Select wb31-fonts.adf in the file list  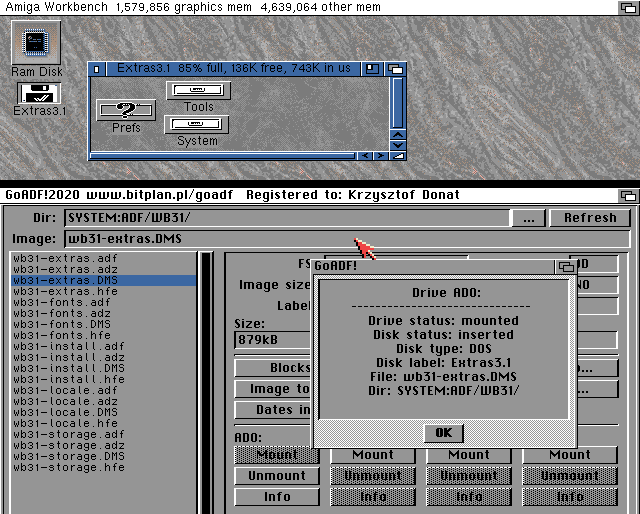104,303
